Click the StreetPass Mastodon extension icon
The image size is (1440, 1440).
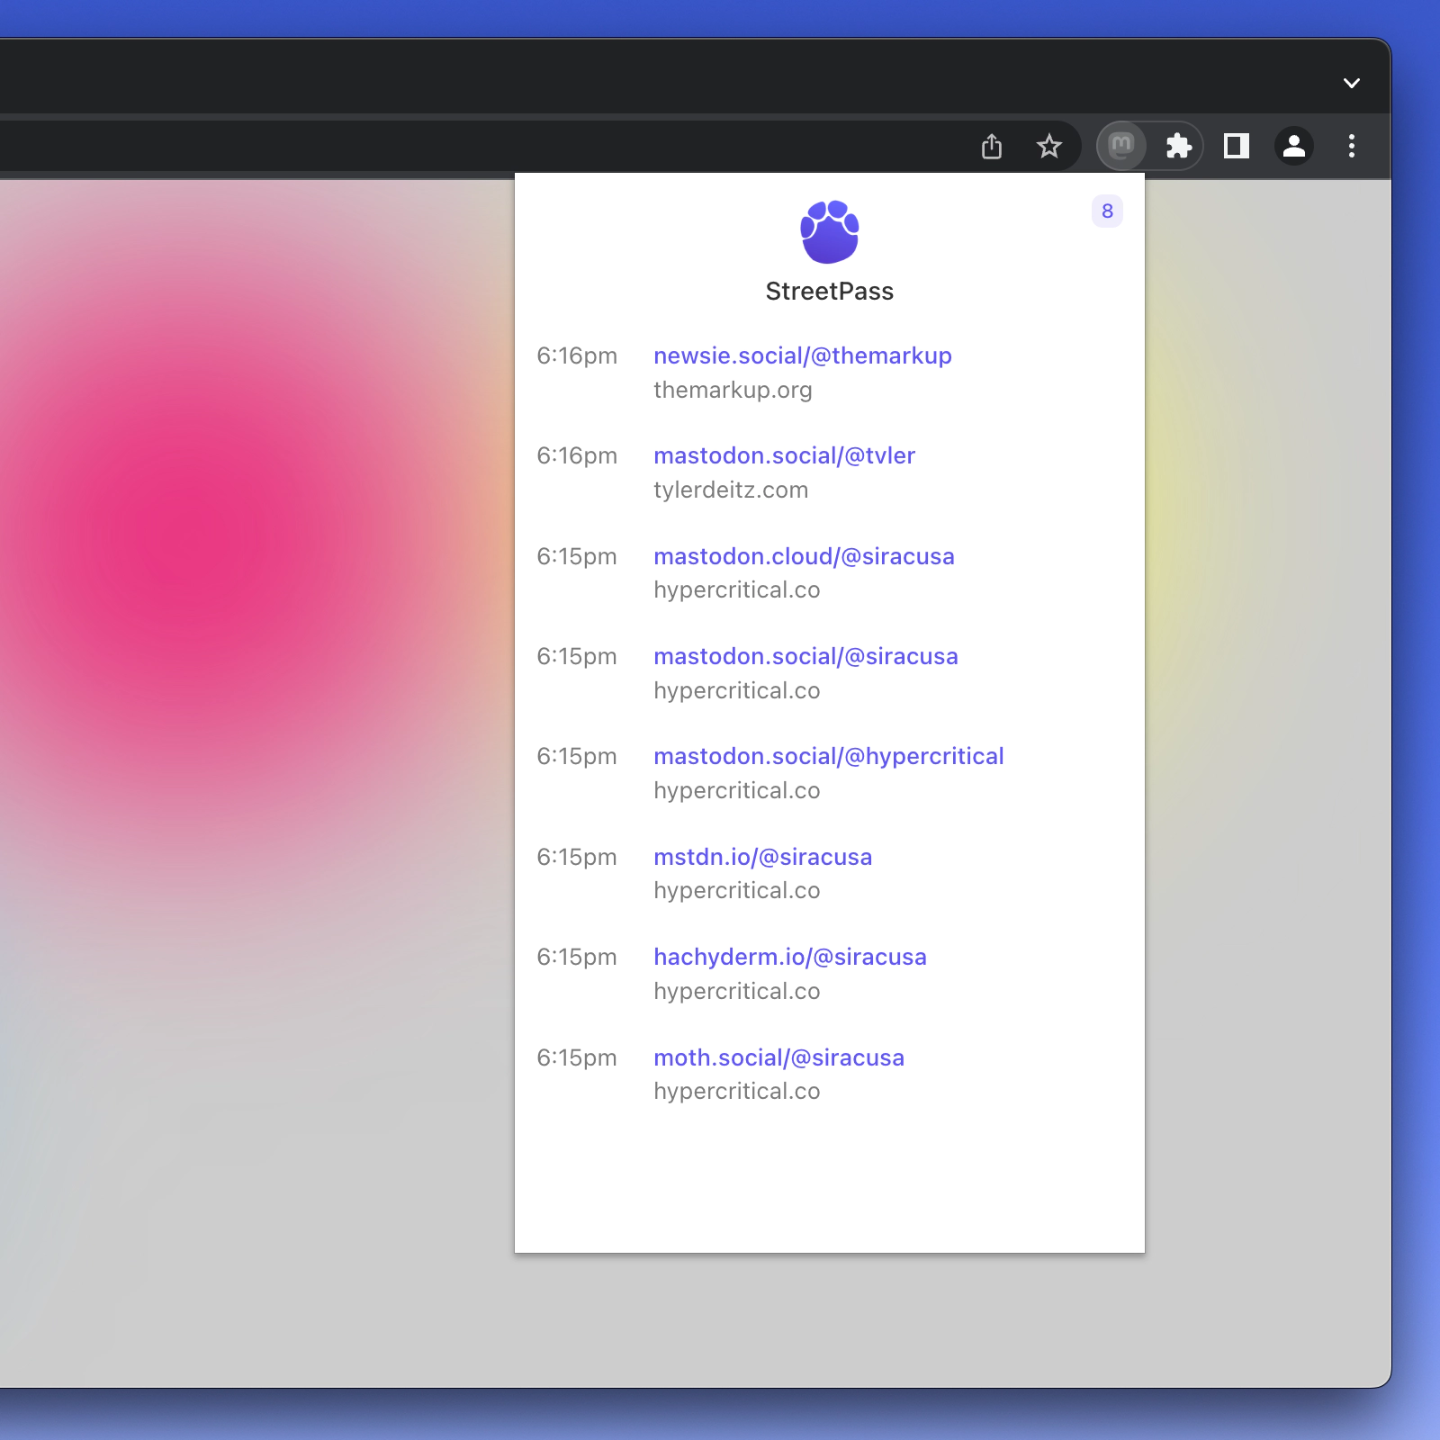1121,146
